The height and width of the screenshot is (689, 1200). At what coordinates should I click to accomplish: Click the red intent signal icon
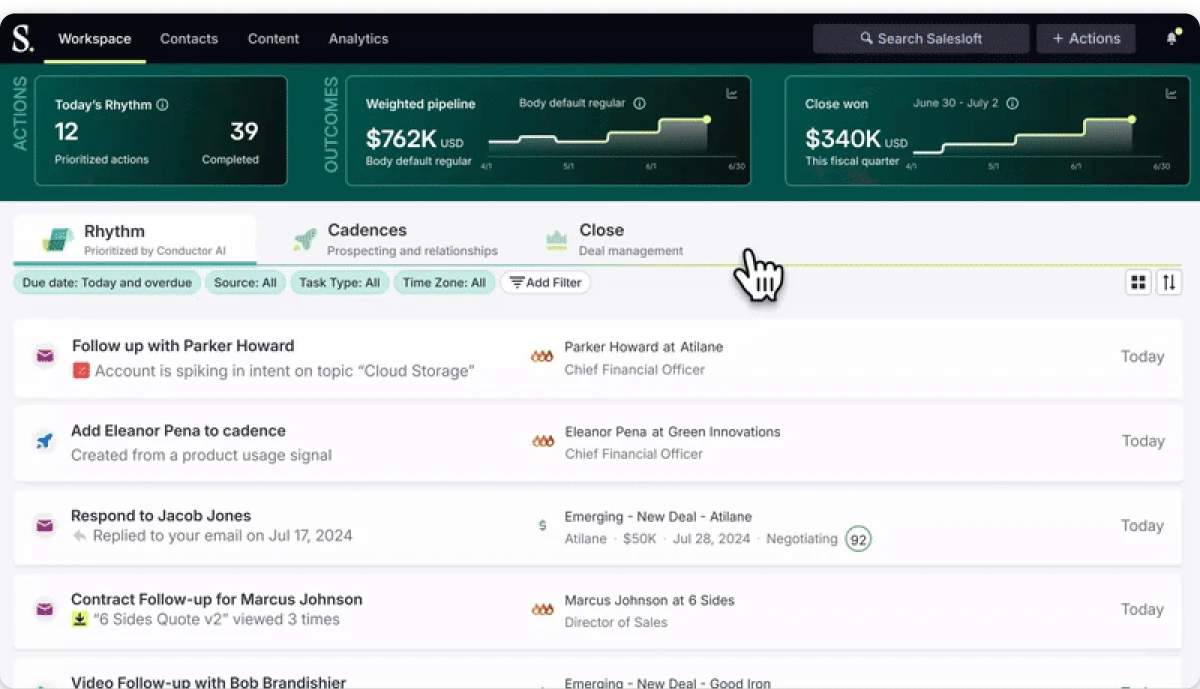click(81, 371)
